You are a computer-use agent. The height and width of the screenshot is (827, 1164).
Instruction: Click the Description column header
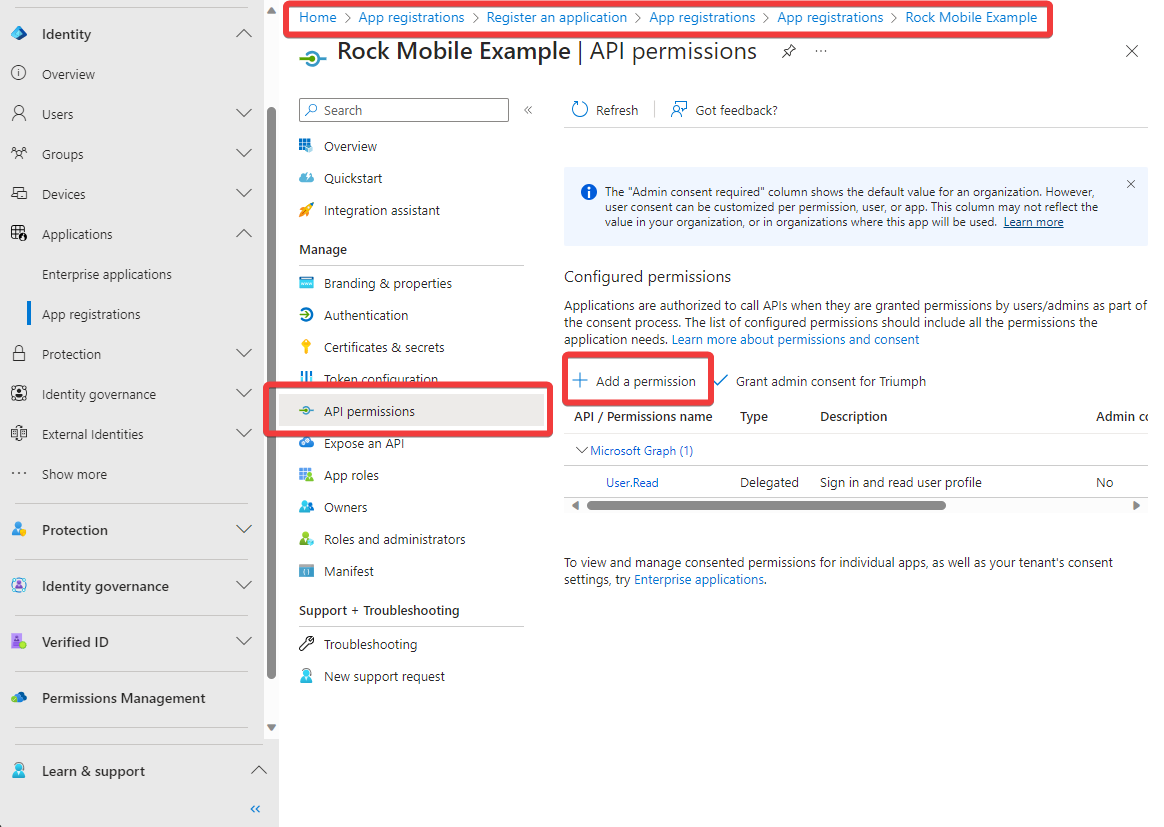854,416
